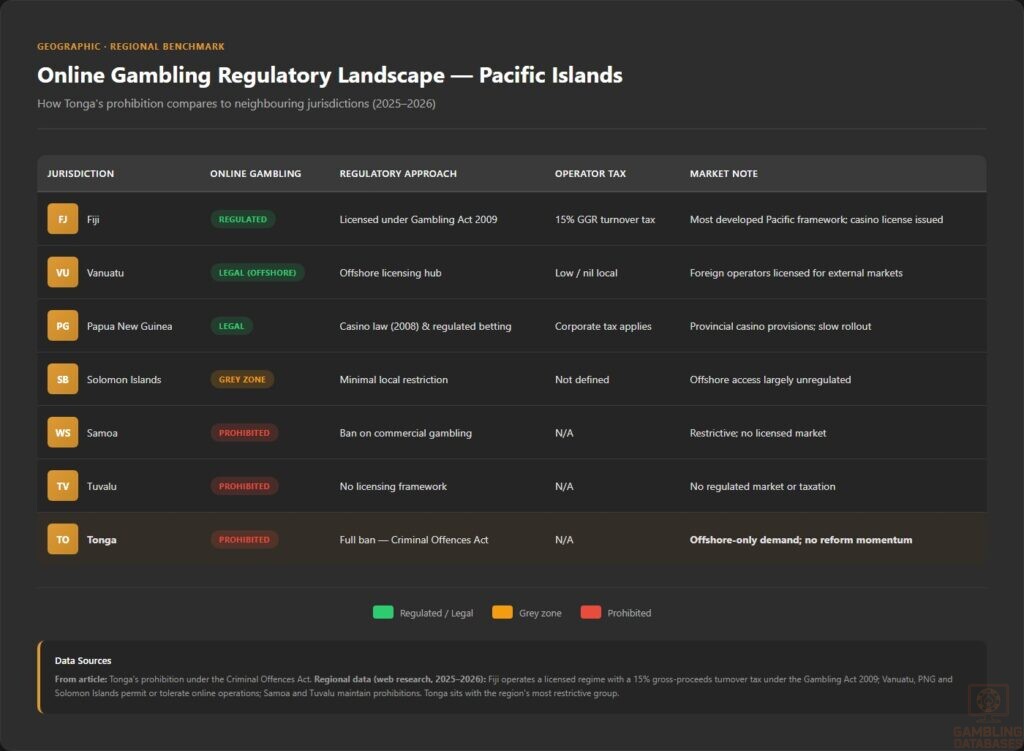Select the Papua New Guinea jurisdiction name

(129, 326)
